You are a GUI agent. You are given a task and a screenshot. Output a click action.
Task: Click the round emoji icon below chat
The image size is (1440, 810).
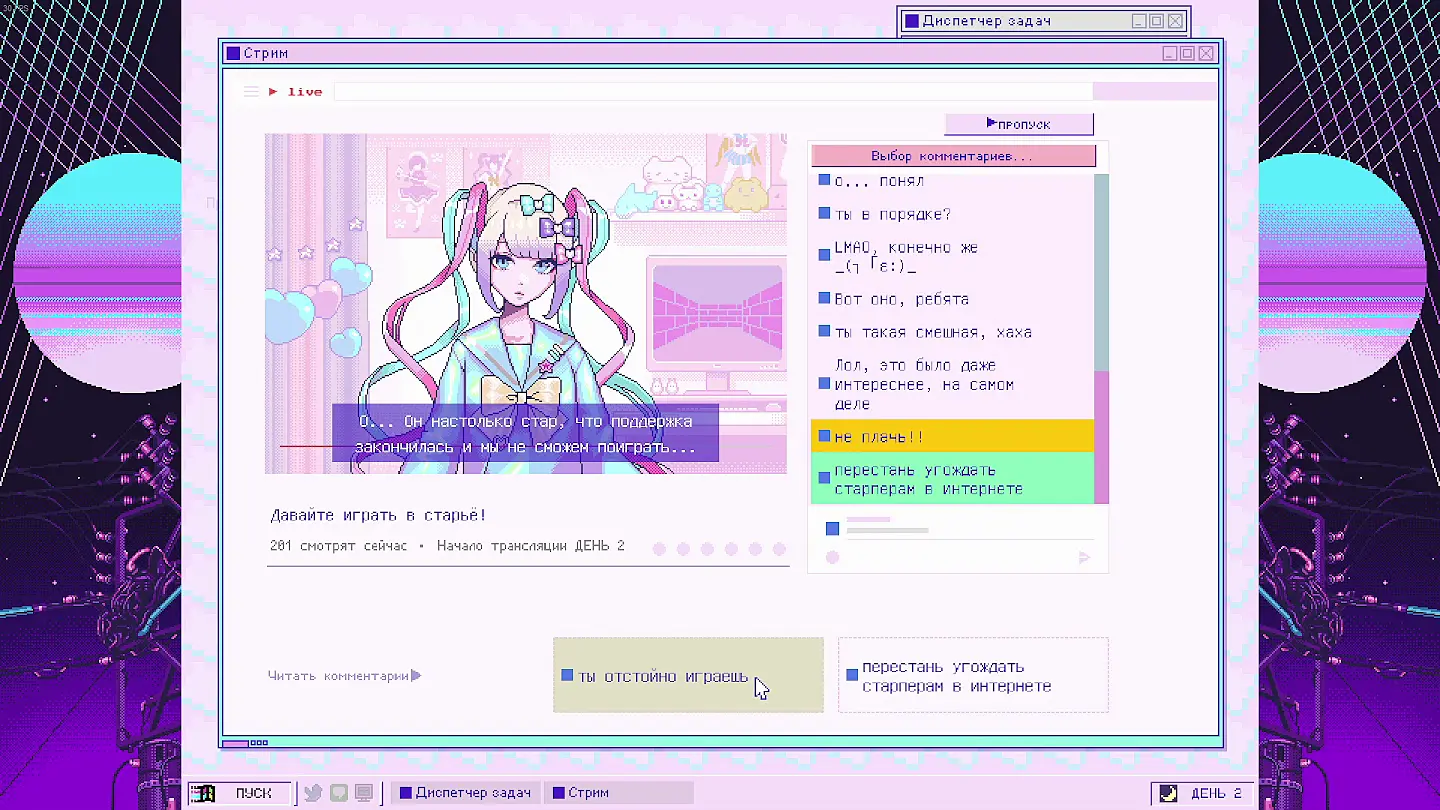(832, 558)
